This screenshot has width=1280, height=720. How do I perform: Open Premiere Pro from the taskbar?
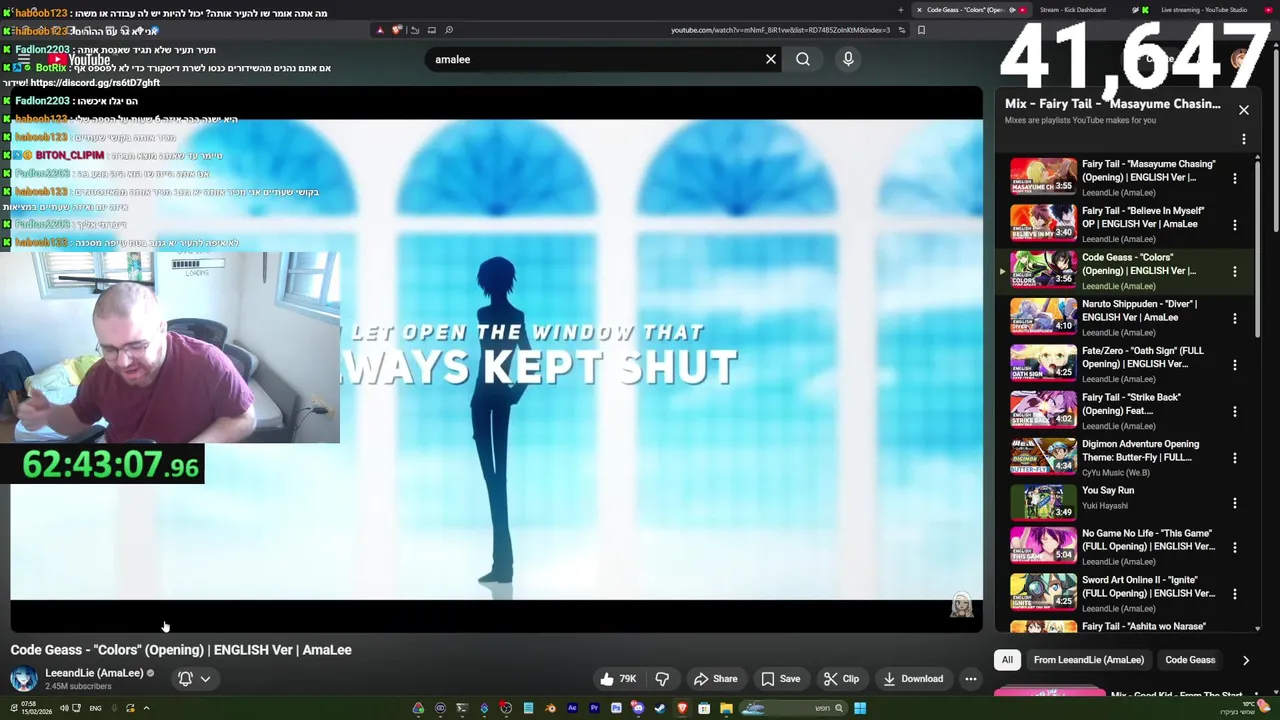[594, 708]
